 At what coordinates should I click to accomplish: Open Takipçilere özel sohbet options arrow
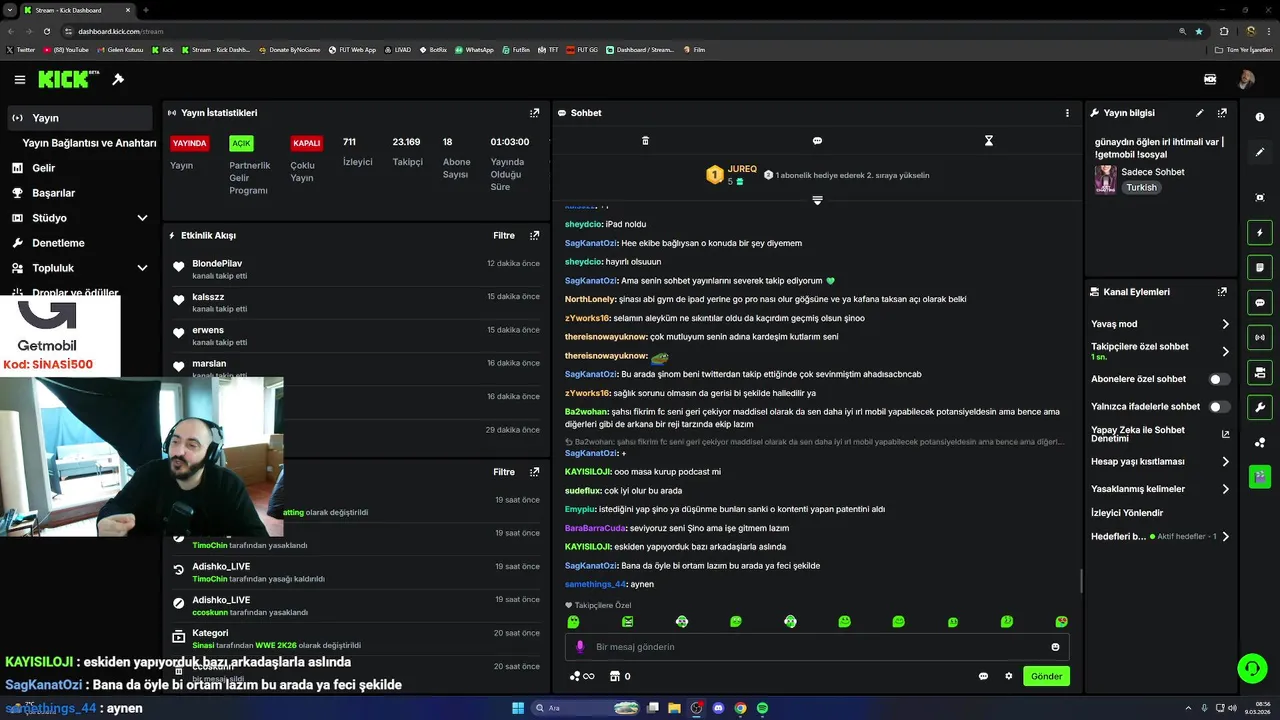(x=1225, y=351)
